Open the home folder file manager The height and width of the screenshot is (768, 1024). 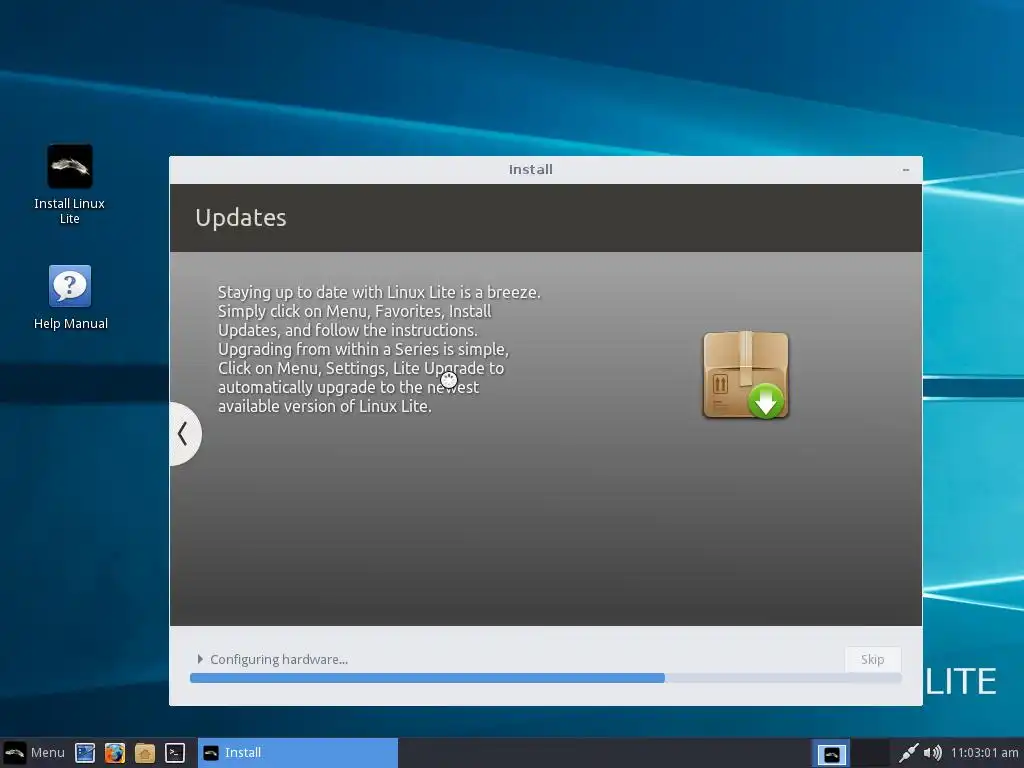coord(144,753)
